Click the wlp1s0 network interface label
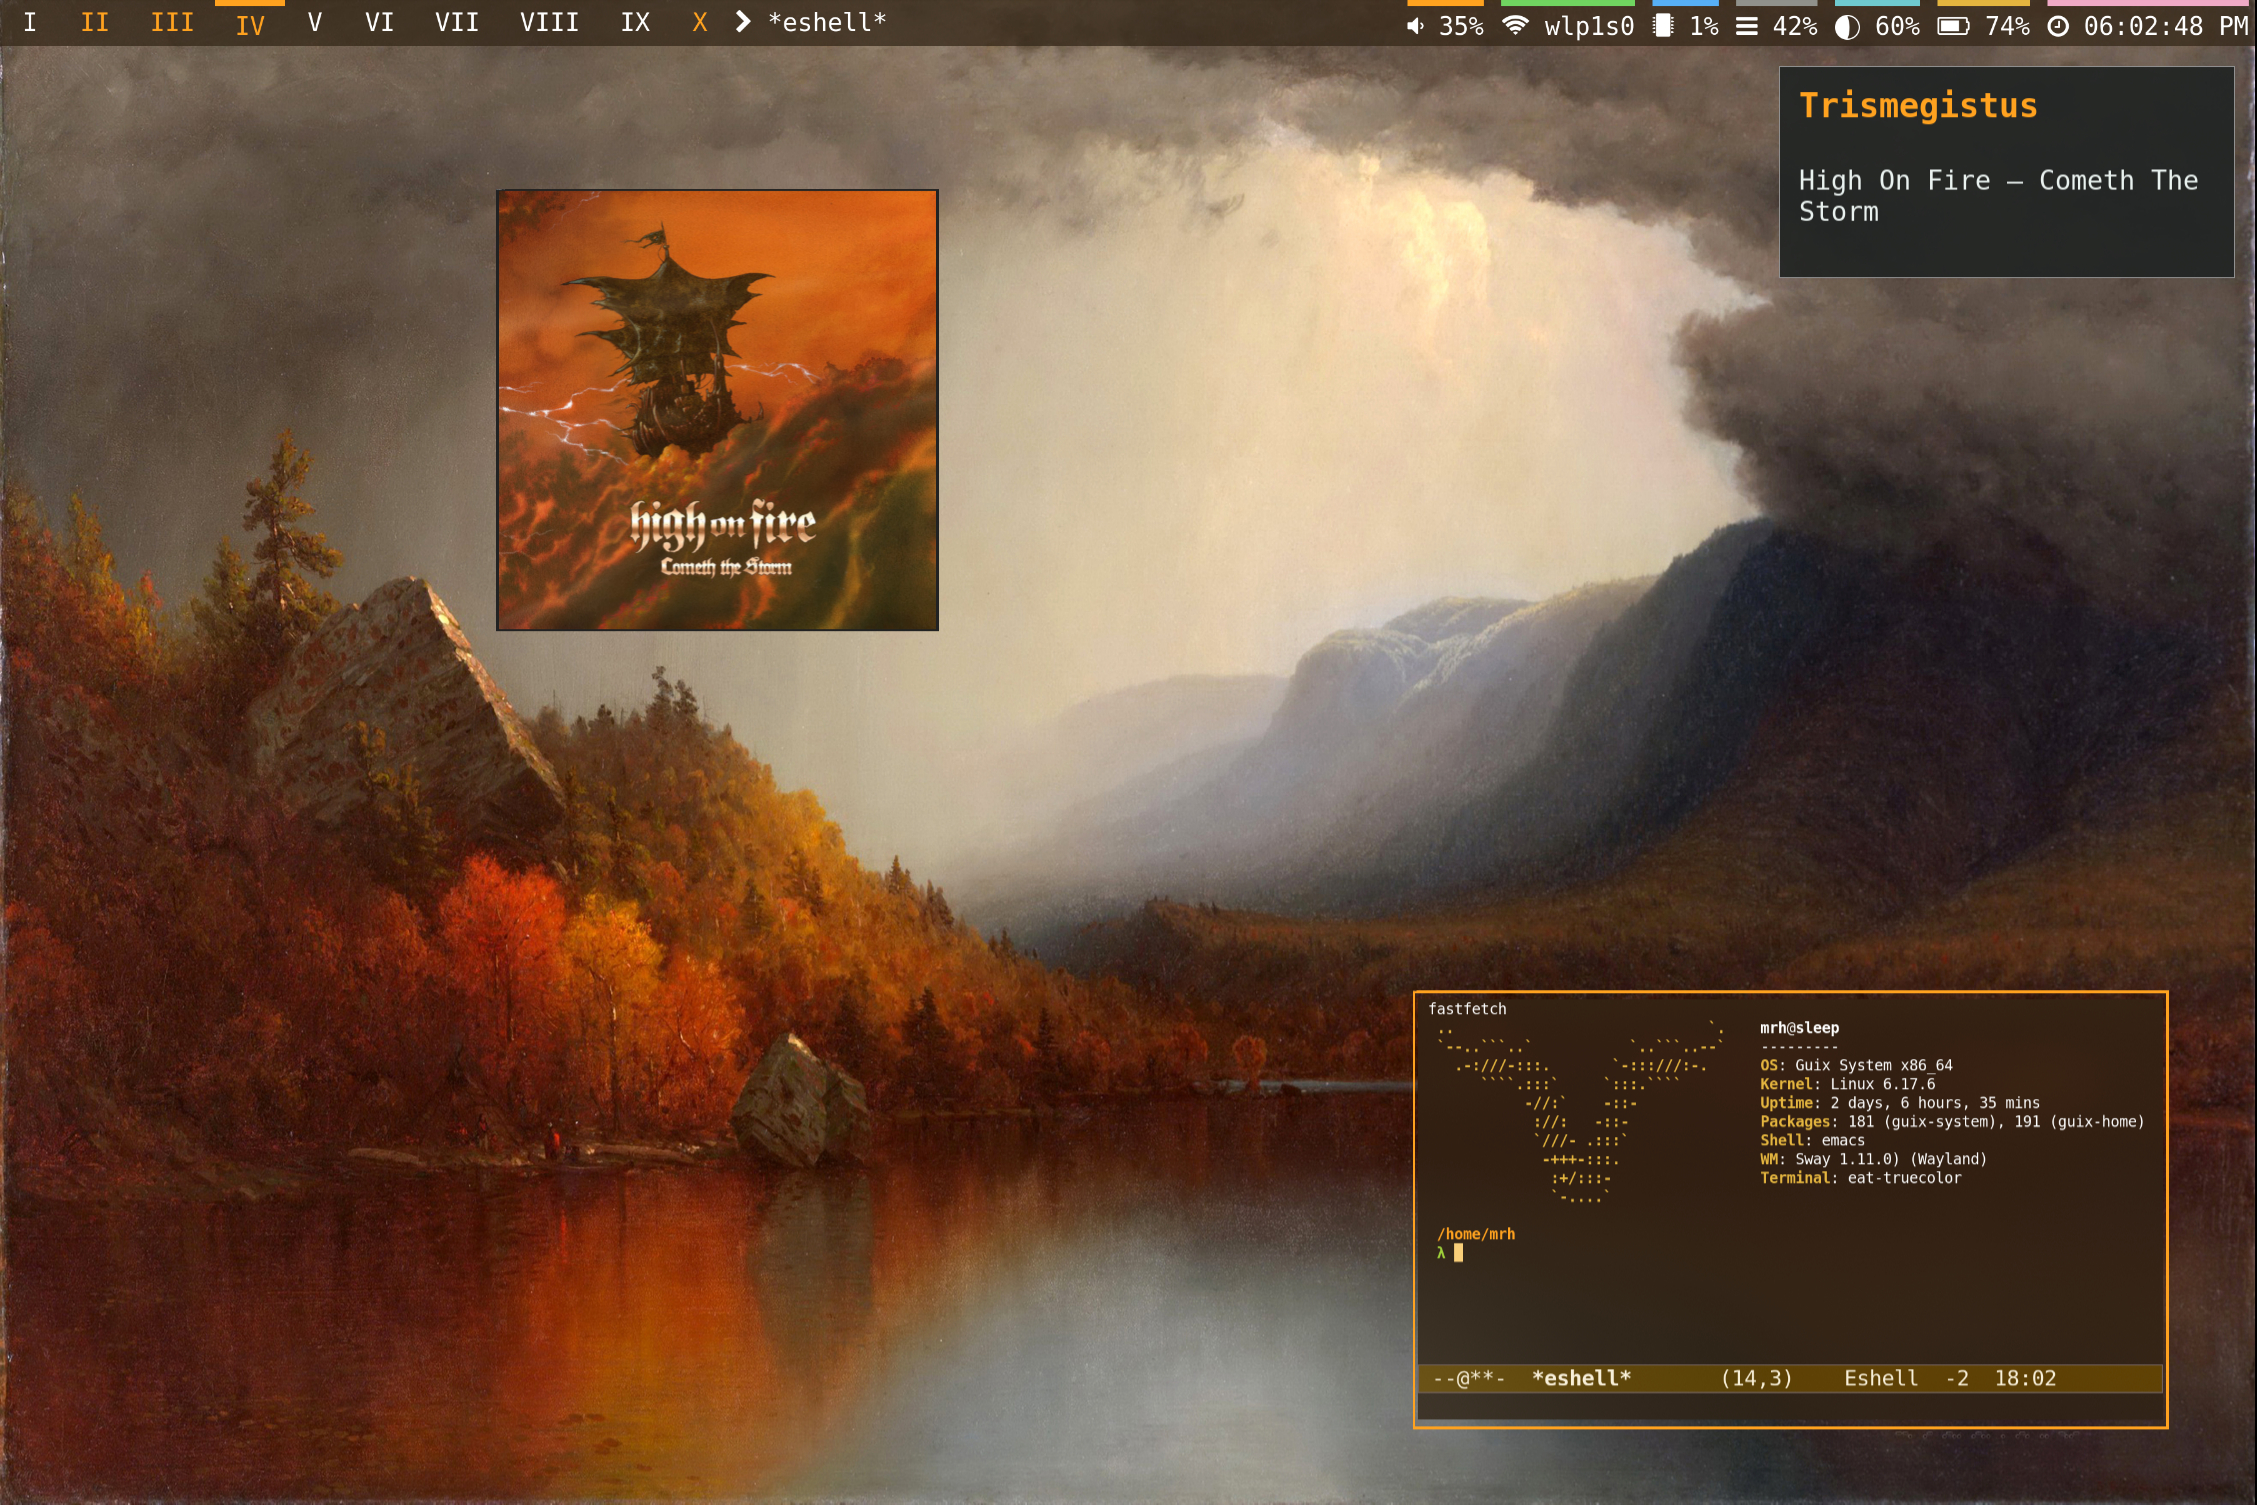This screenshot has width=2257, height=1505. [1589, 26]
